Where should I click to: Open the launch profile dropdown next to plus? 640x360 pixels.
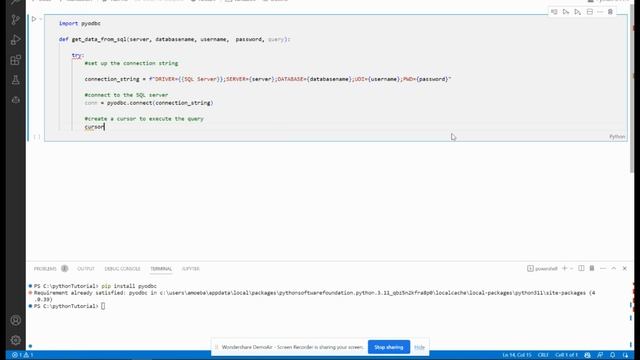(571, 268)
